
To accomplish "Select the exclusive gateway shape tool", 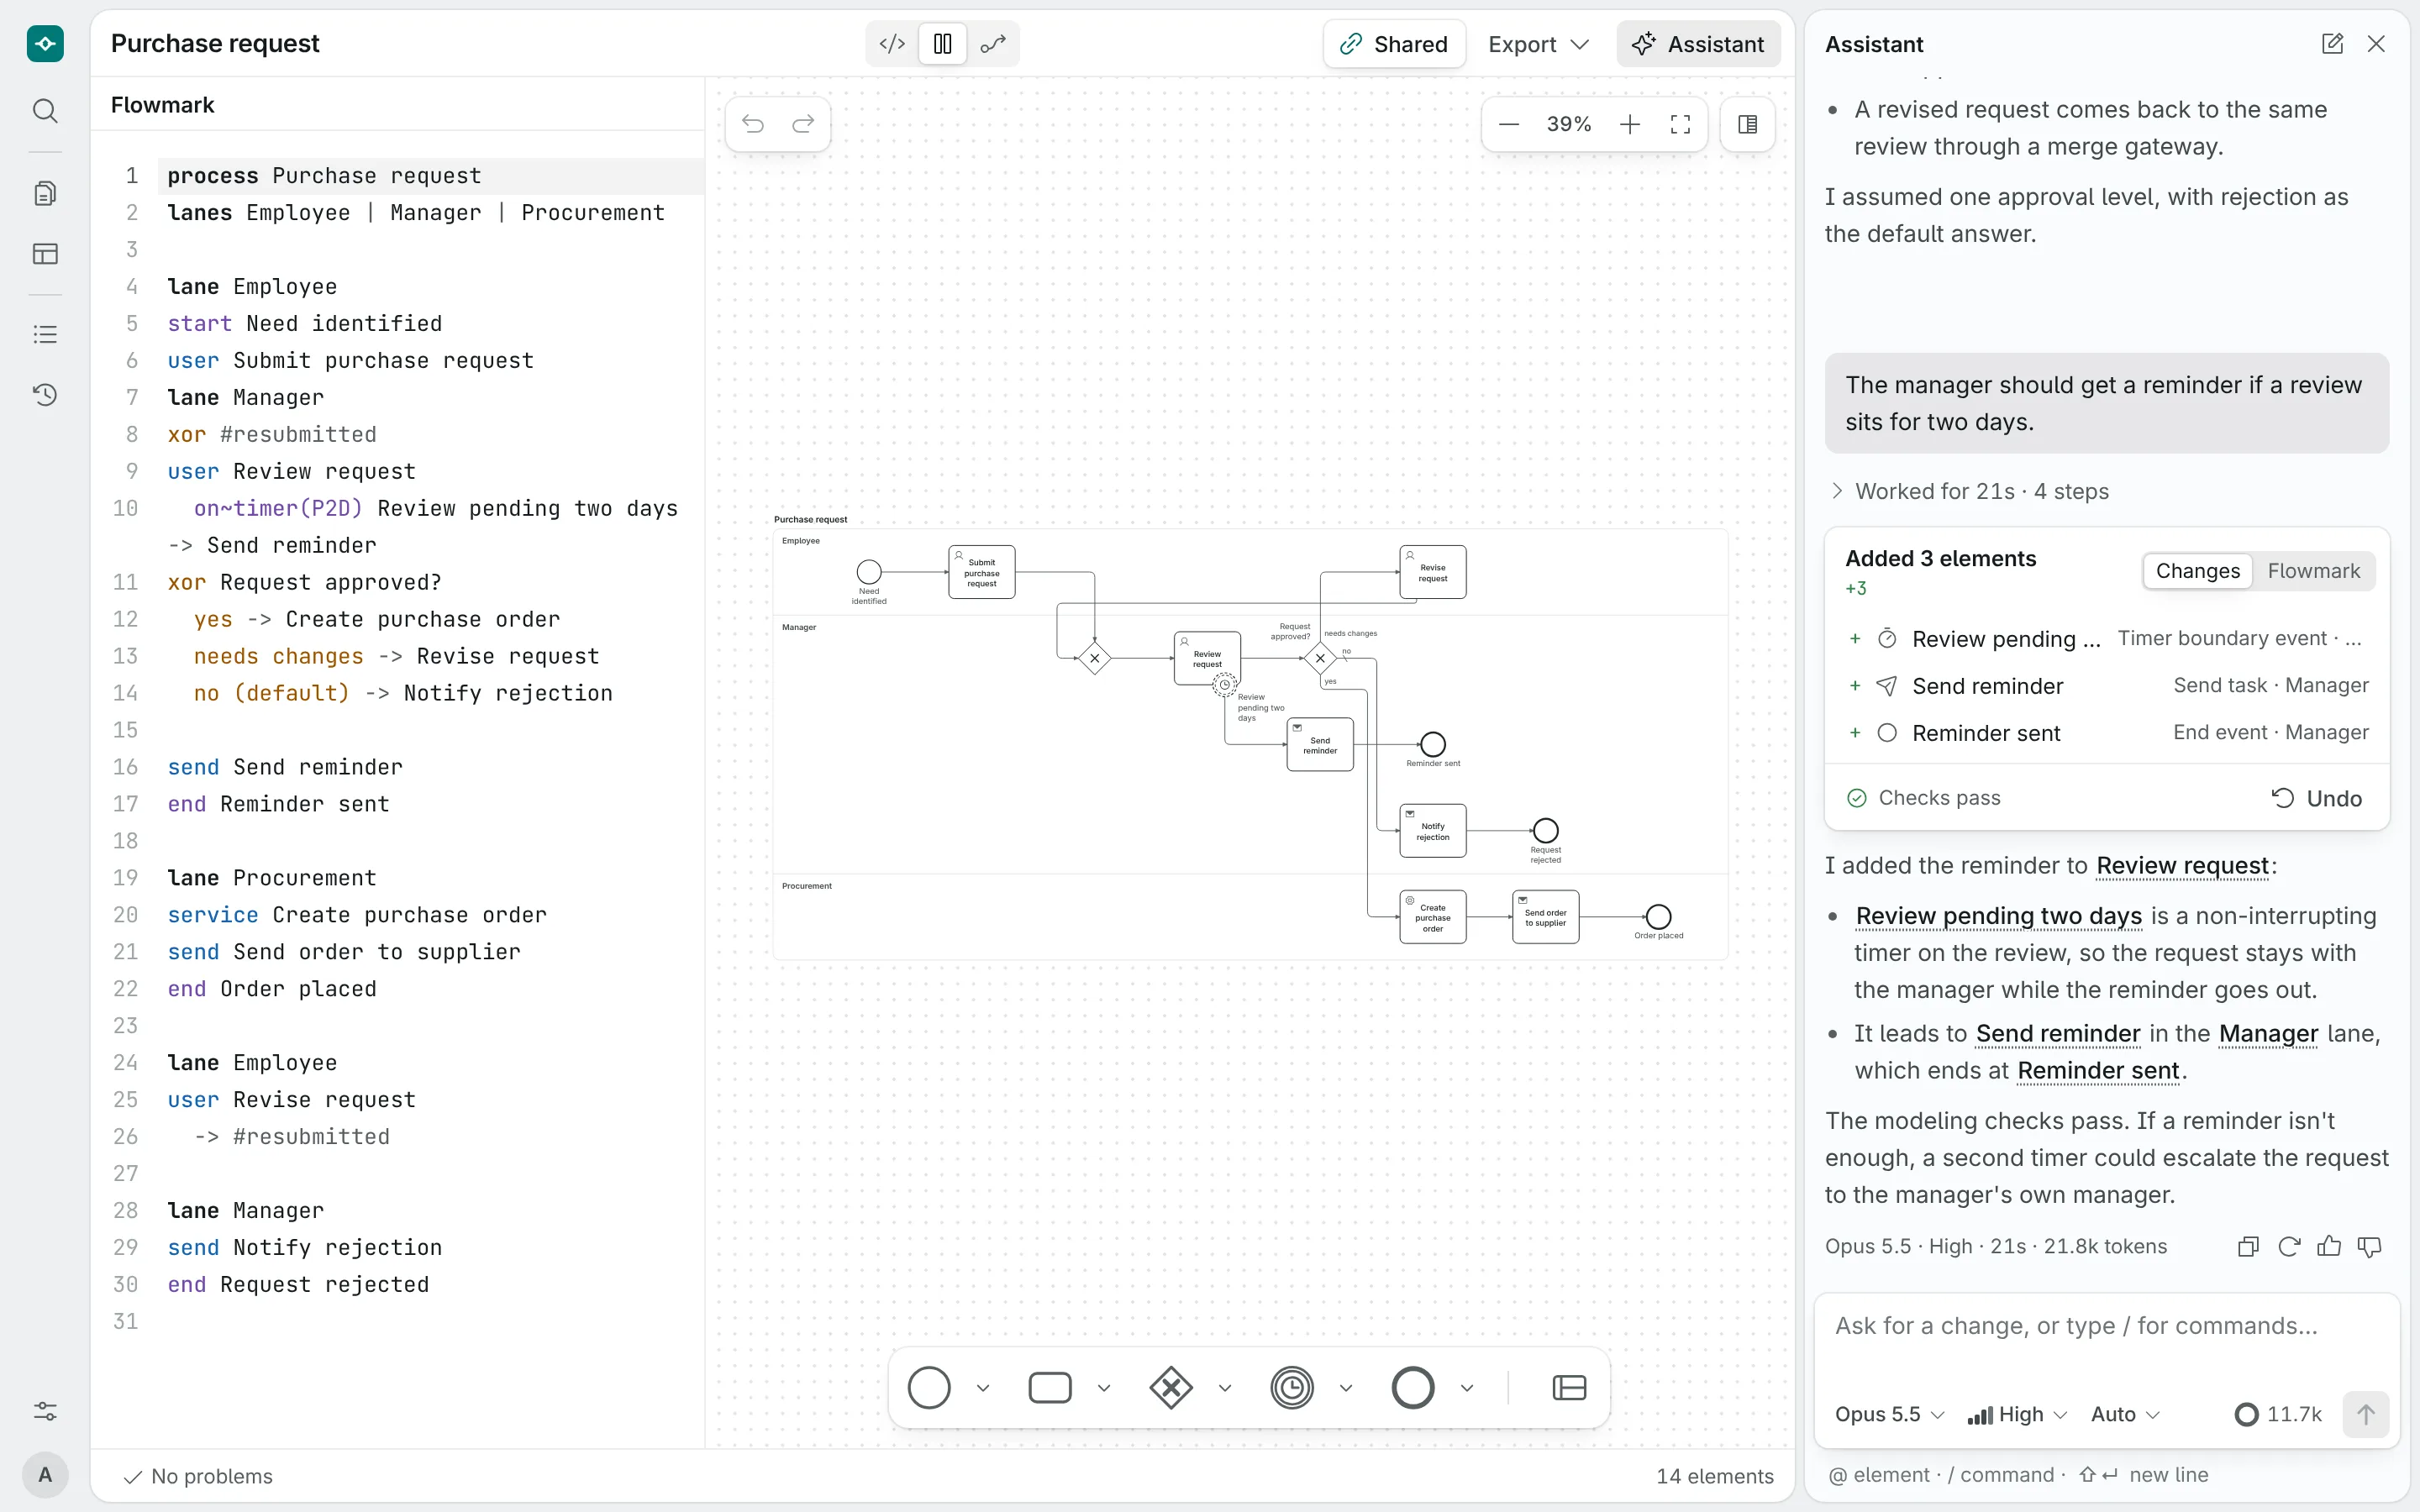I will (x=1171, y=1388).
